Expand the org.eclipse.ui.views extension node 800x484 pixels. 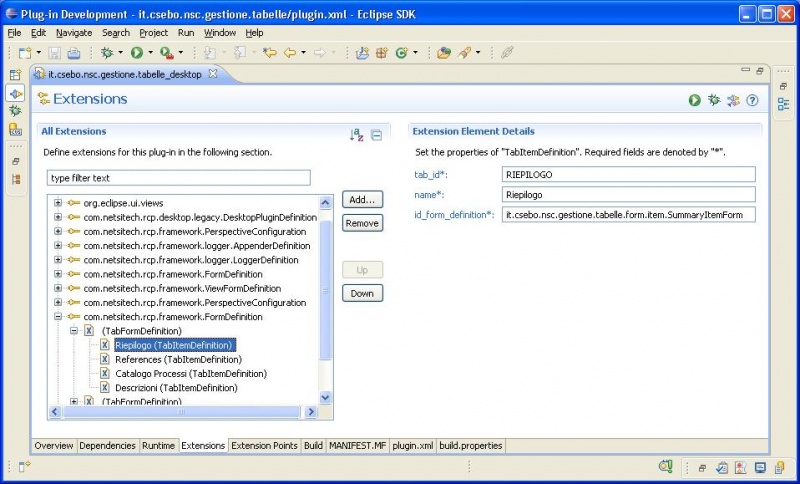(x=59, y=203)
